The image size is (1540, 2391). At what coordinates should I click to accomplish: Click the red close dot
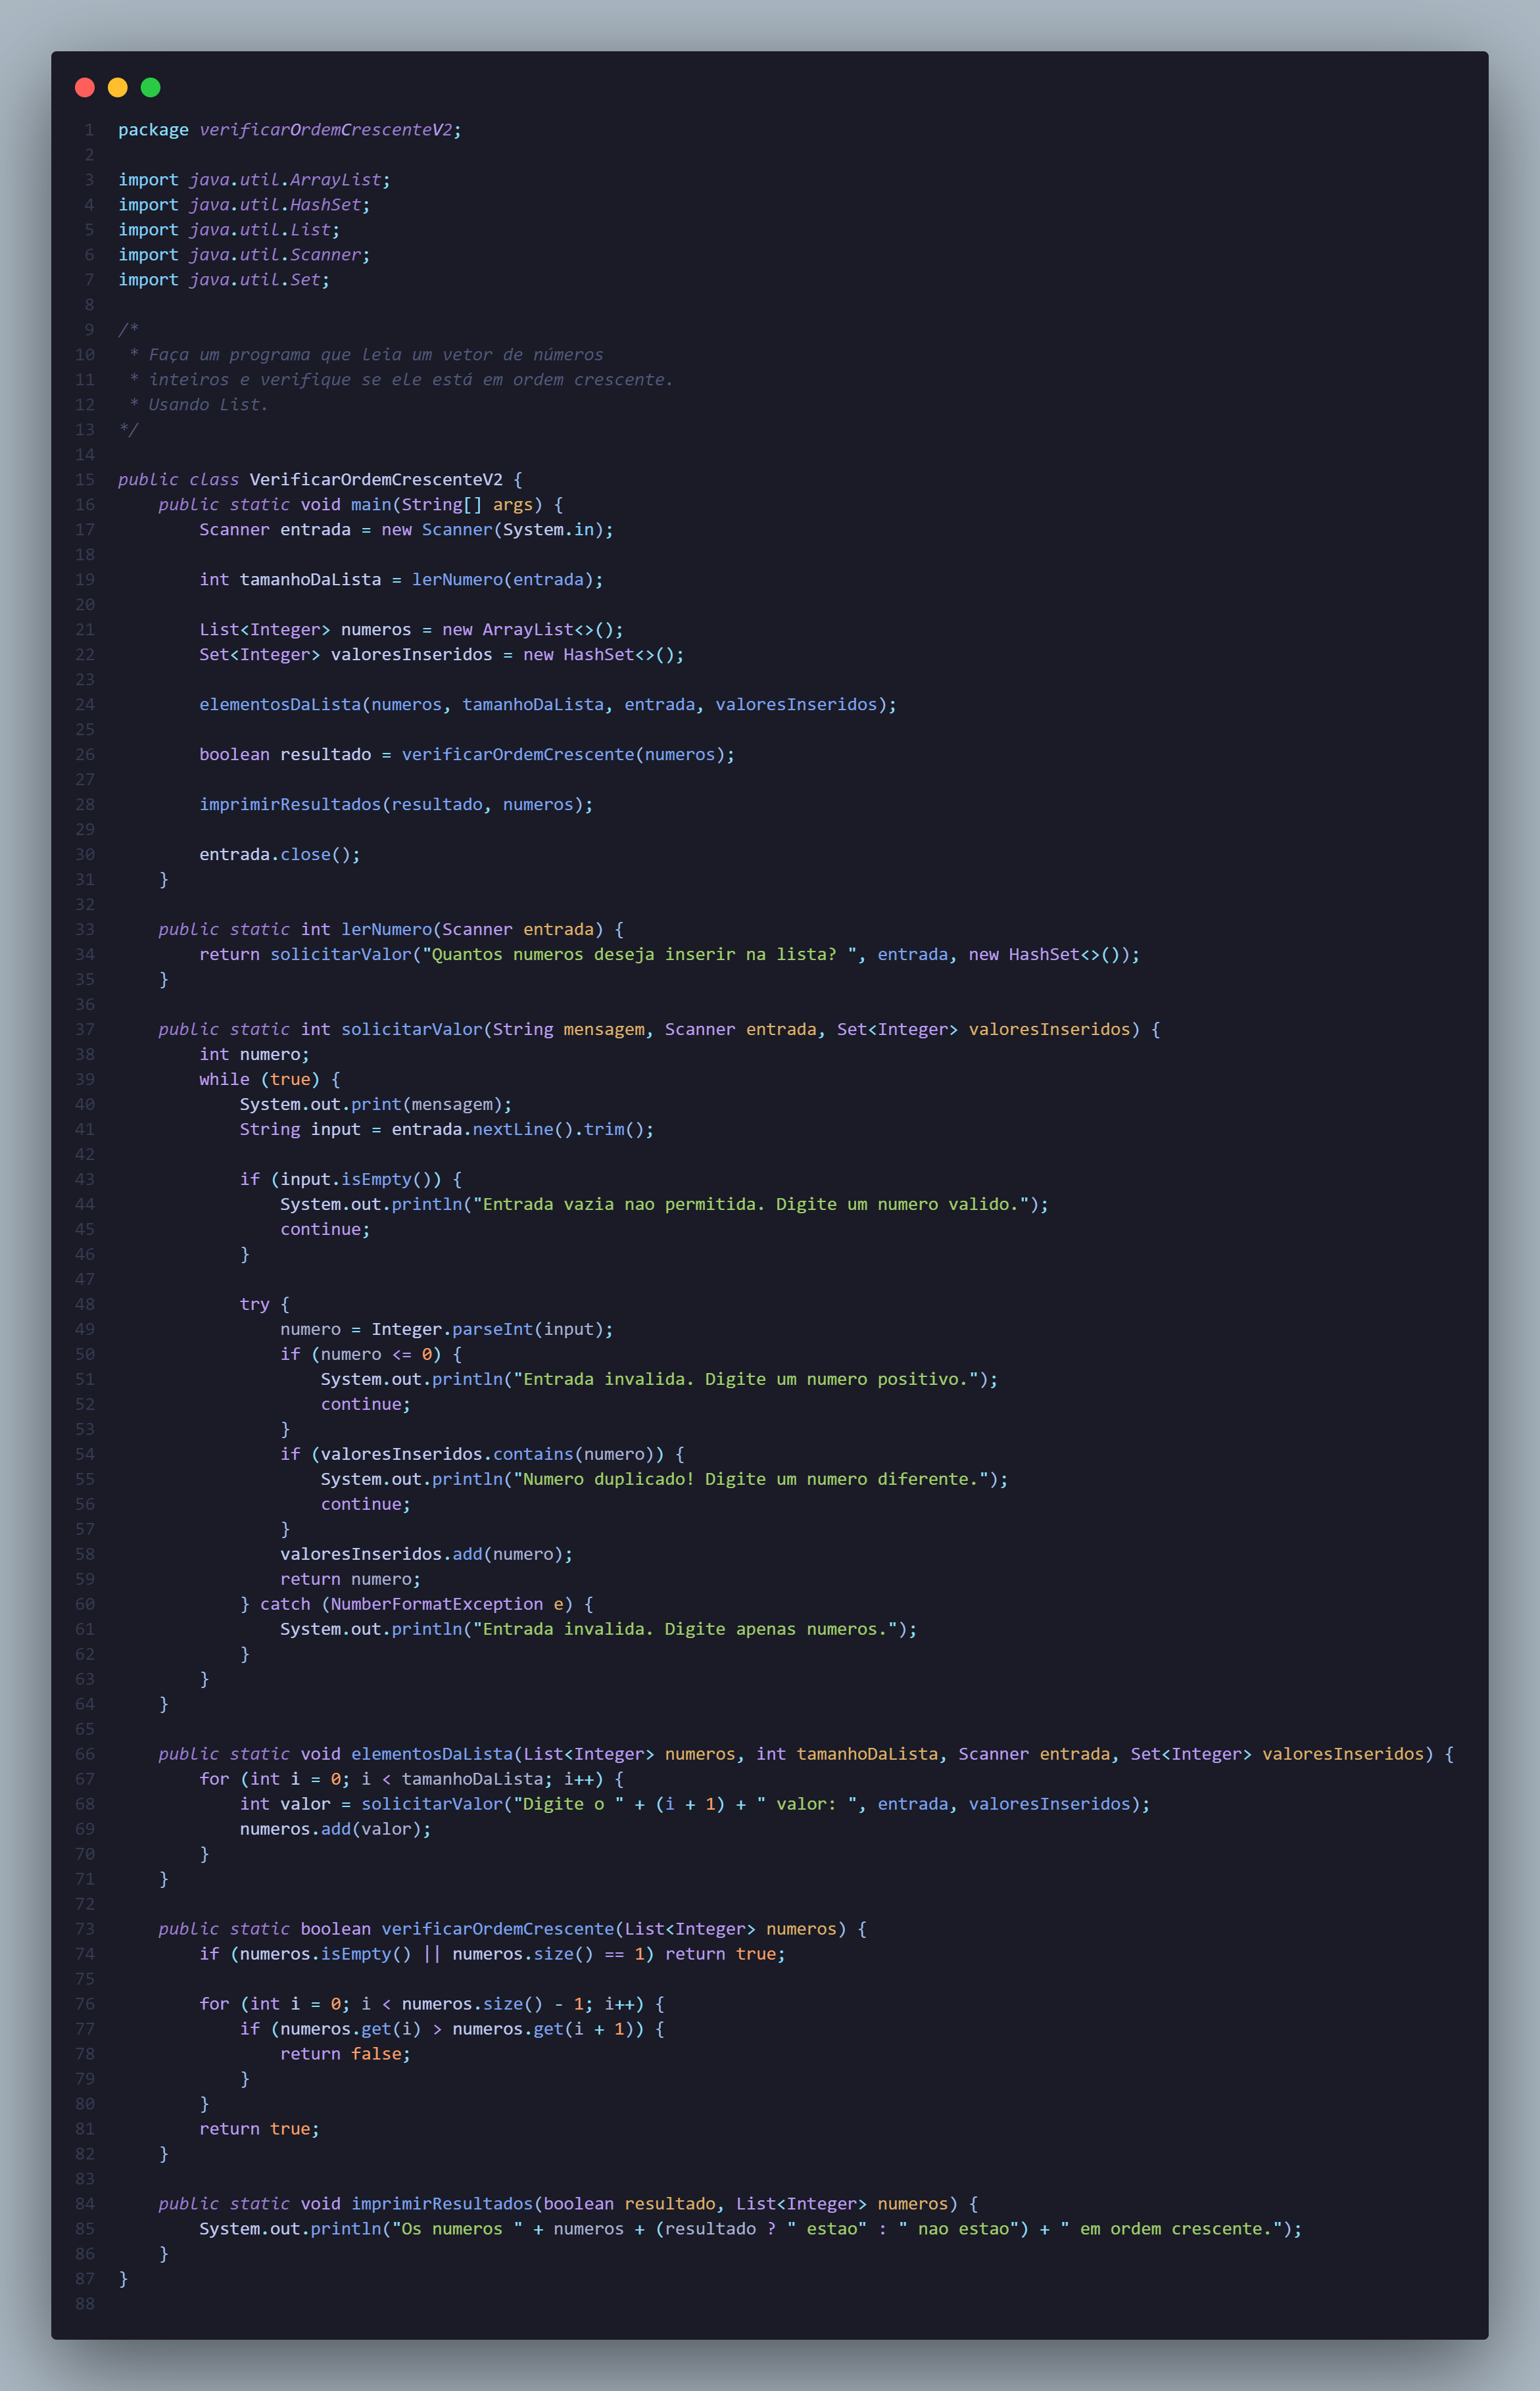(85, 87)
